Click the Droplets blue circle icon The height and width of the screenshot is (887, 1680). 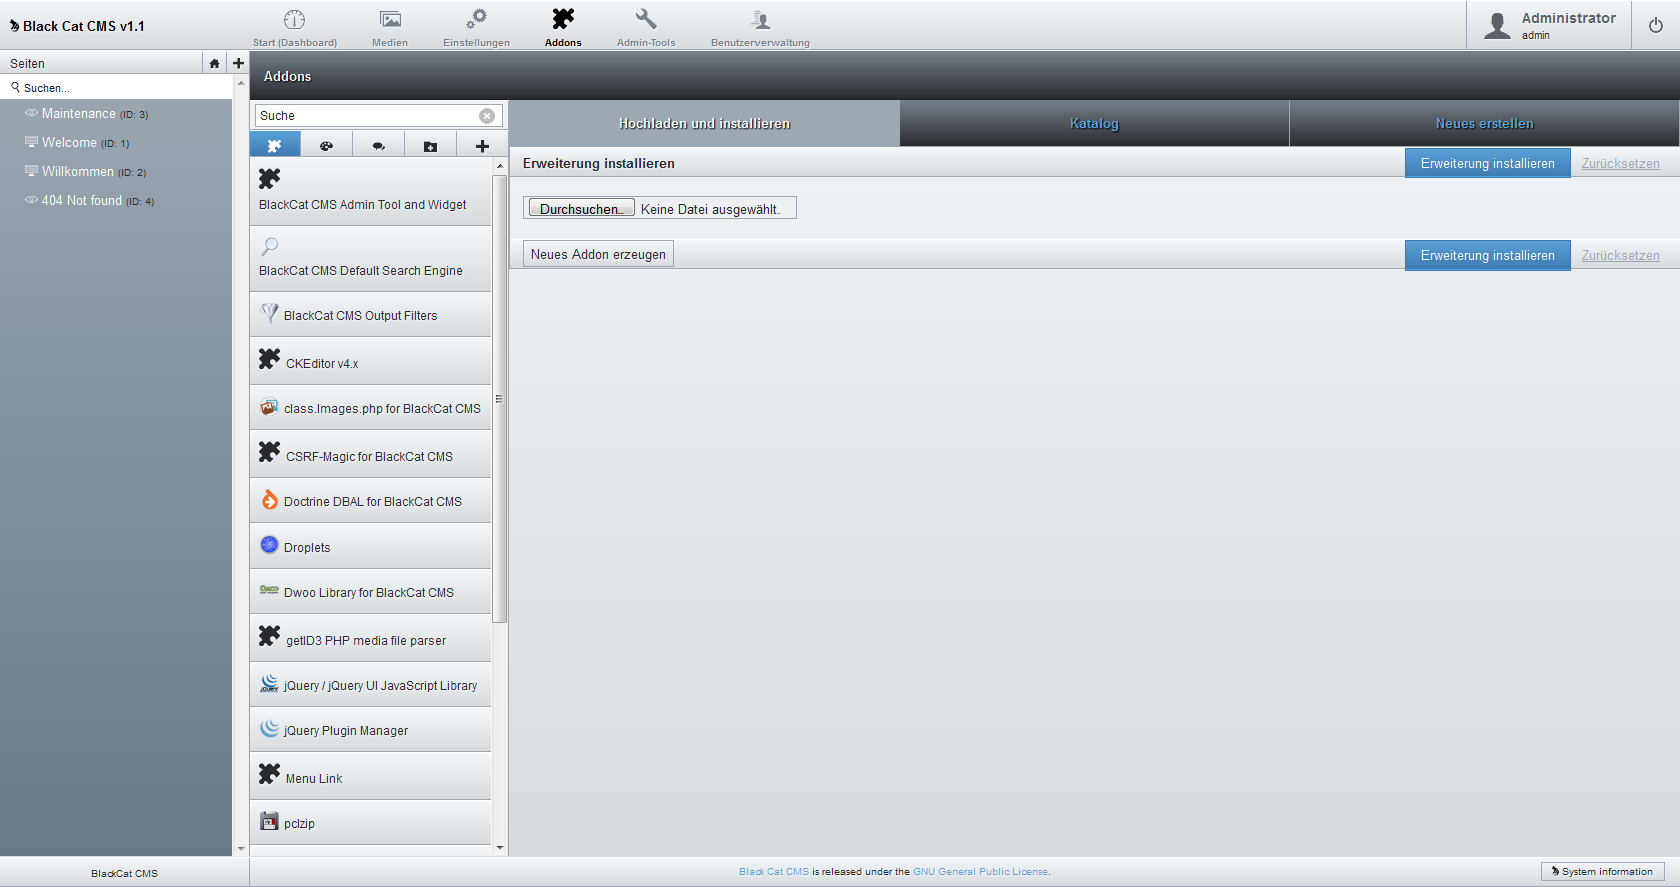click(x=269, y=545)
